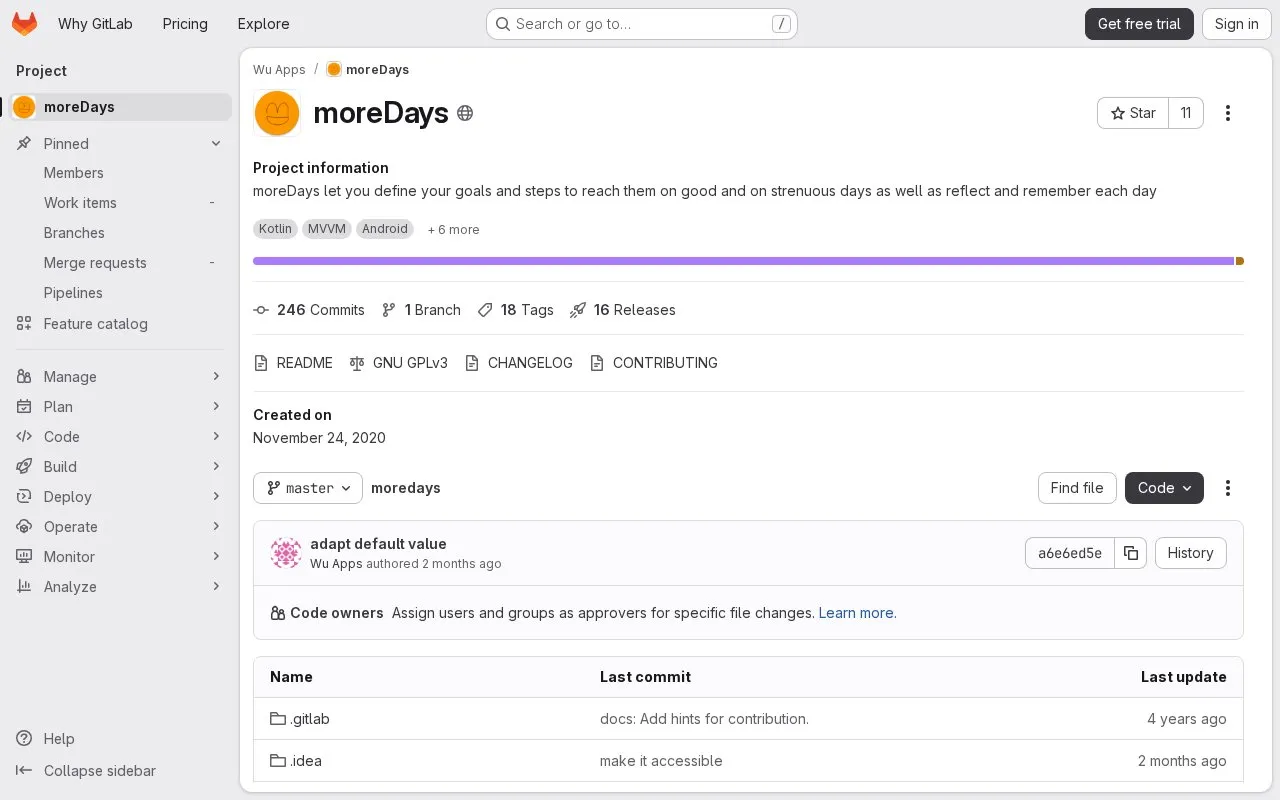The image size is (1280, 800).
Task: Expand the Analyze sidebar section
Action: coord(120,587)
